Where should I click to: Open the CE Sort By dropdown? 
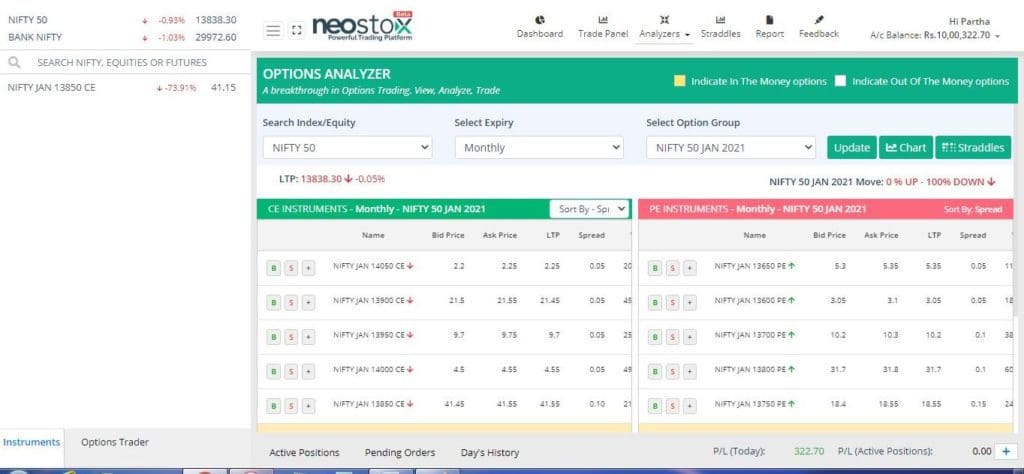[590, 209]
